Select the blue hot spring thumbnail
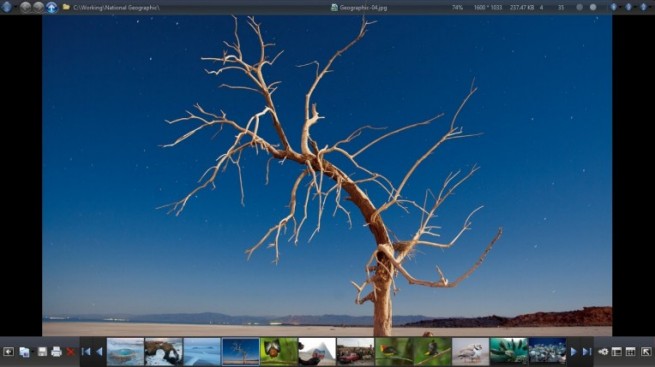This screenshot has width=655, height=367. [125, 352]
